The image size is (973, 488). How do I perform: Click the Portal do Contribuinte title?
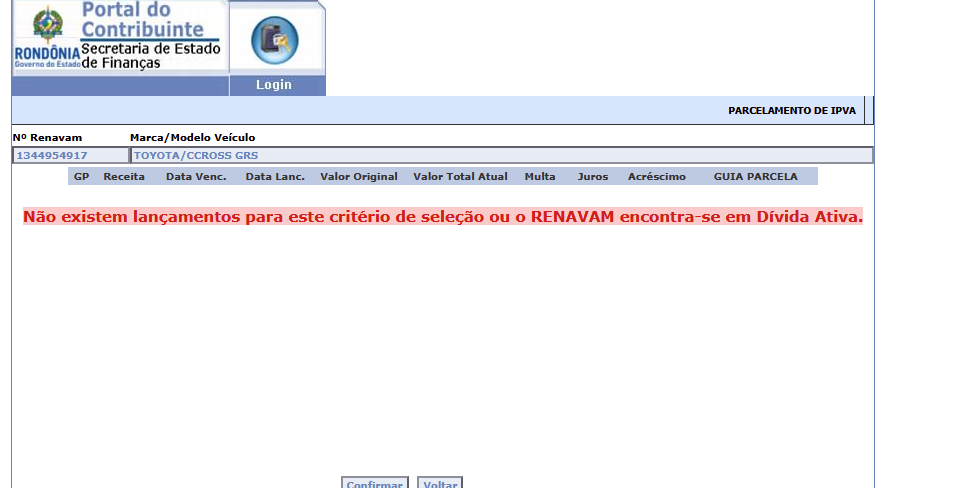155,20
